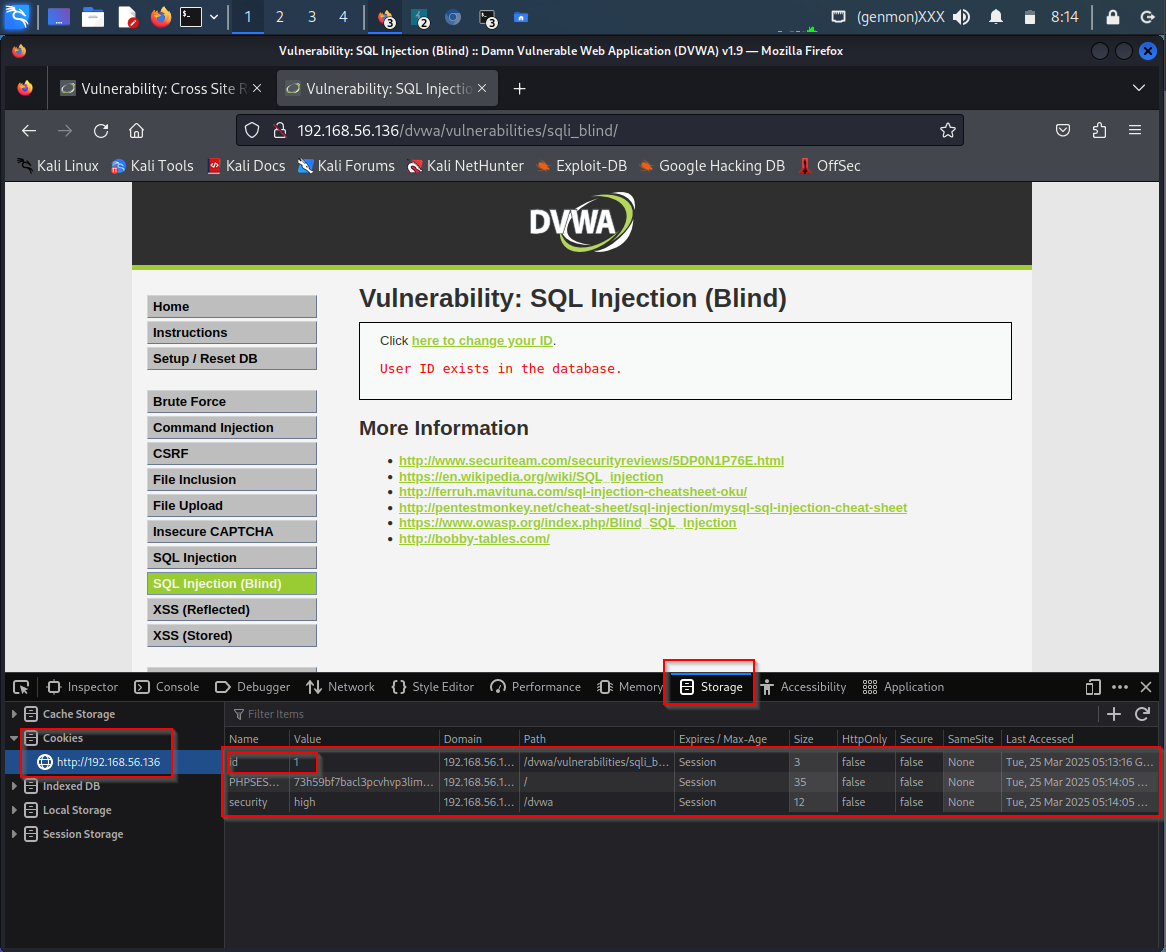Open the Command Injection page
This screenshot has height=952, width=1166.
[x=231, y=428]
